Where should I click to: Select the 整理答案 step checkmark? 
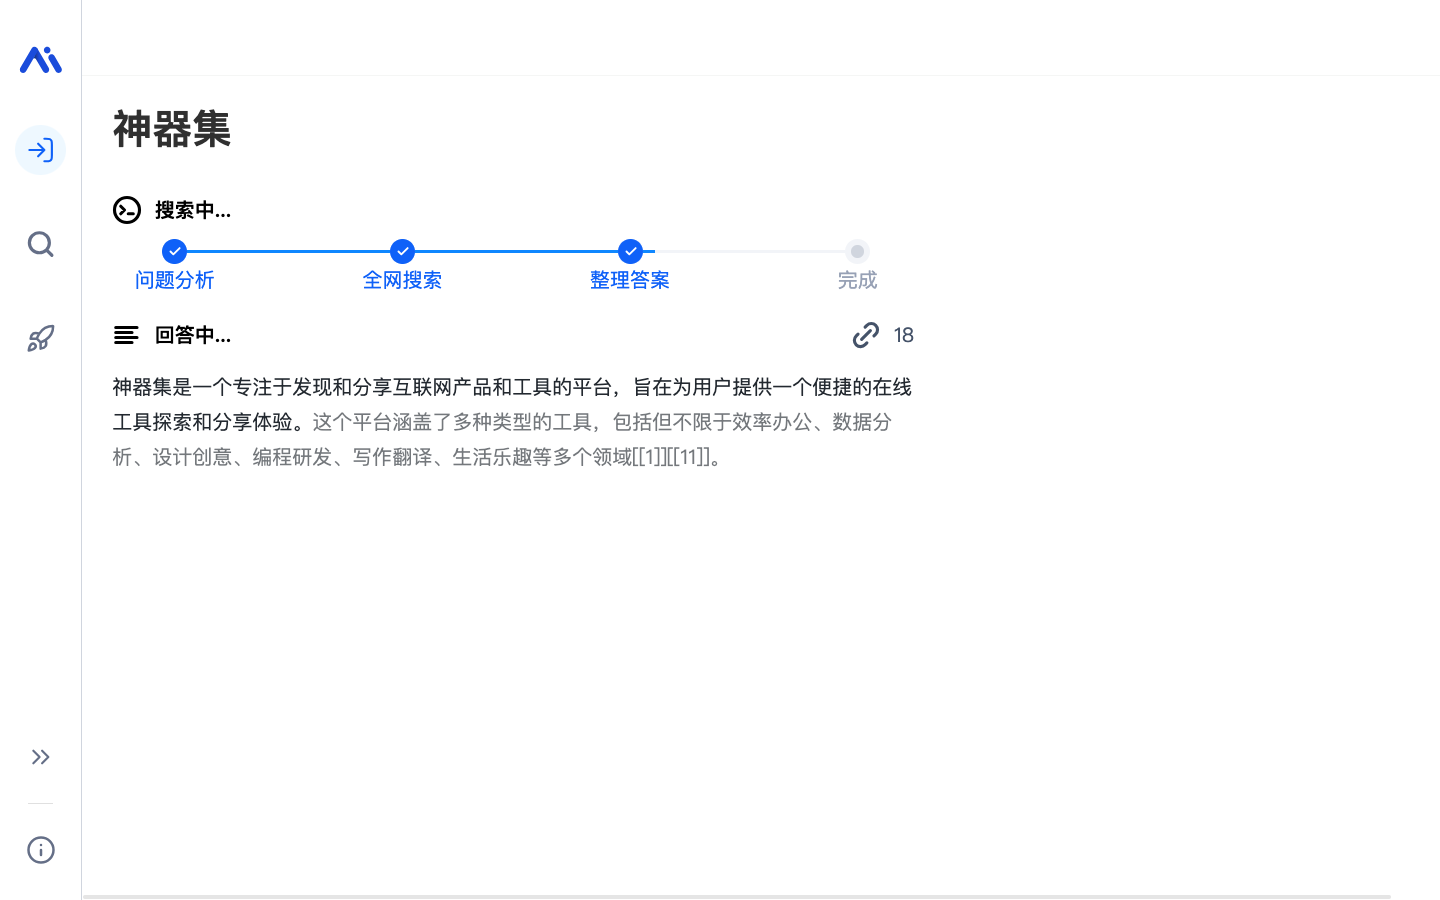(630, 251)
